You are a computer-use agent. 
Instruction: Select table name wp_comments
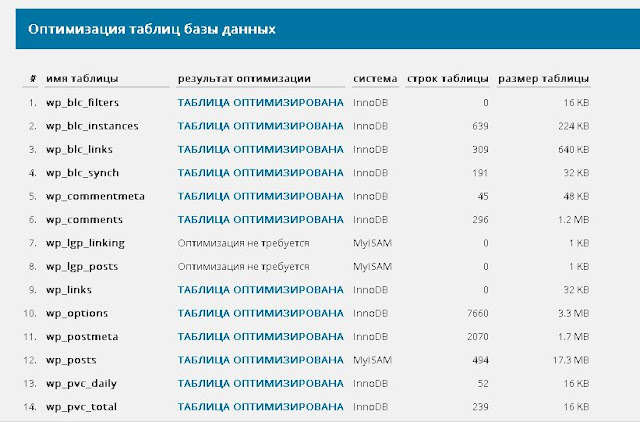[x=84, y=220]
